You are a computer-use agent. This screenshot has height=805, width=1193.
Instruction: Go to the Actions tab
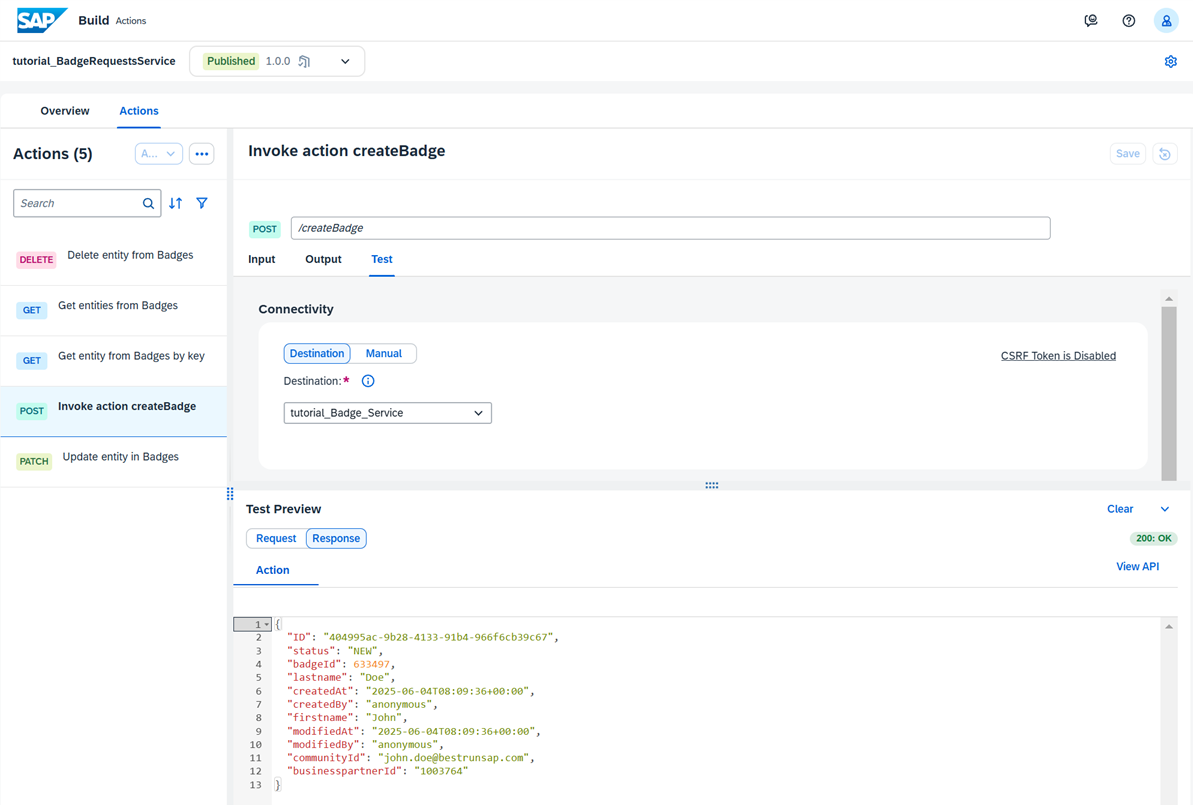click(139, 111)
